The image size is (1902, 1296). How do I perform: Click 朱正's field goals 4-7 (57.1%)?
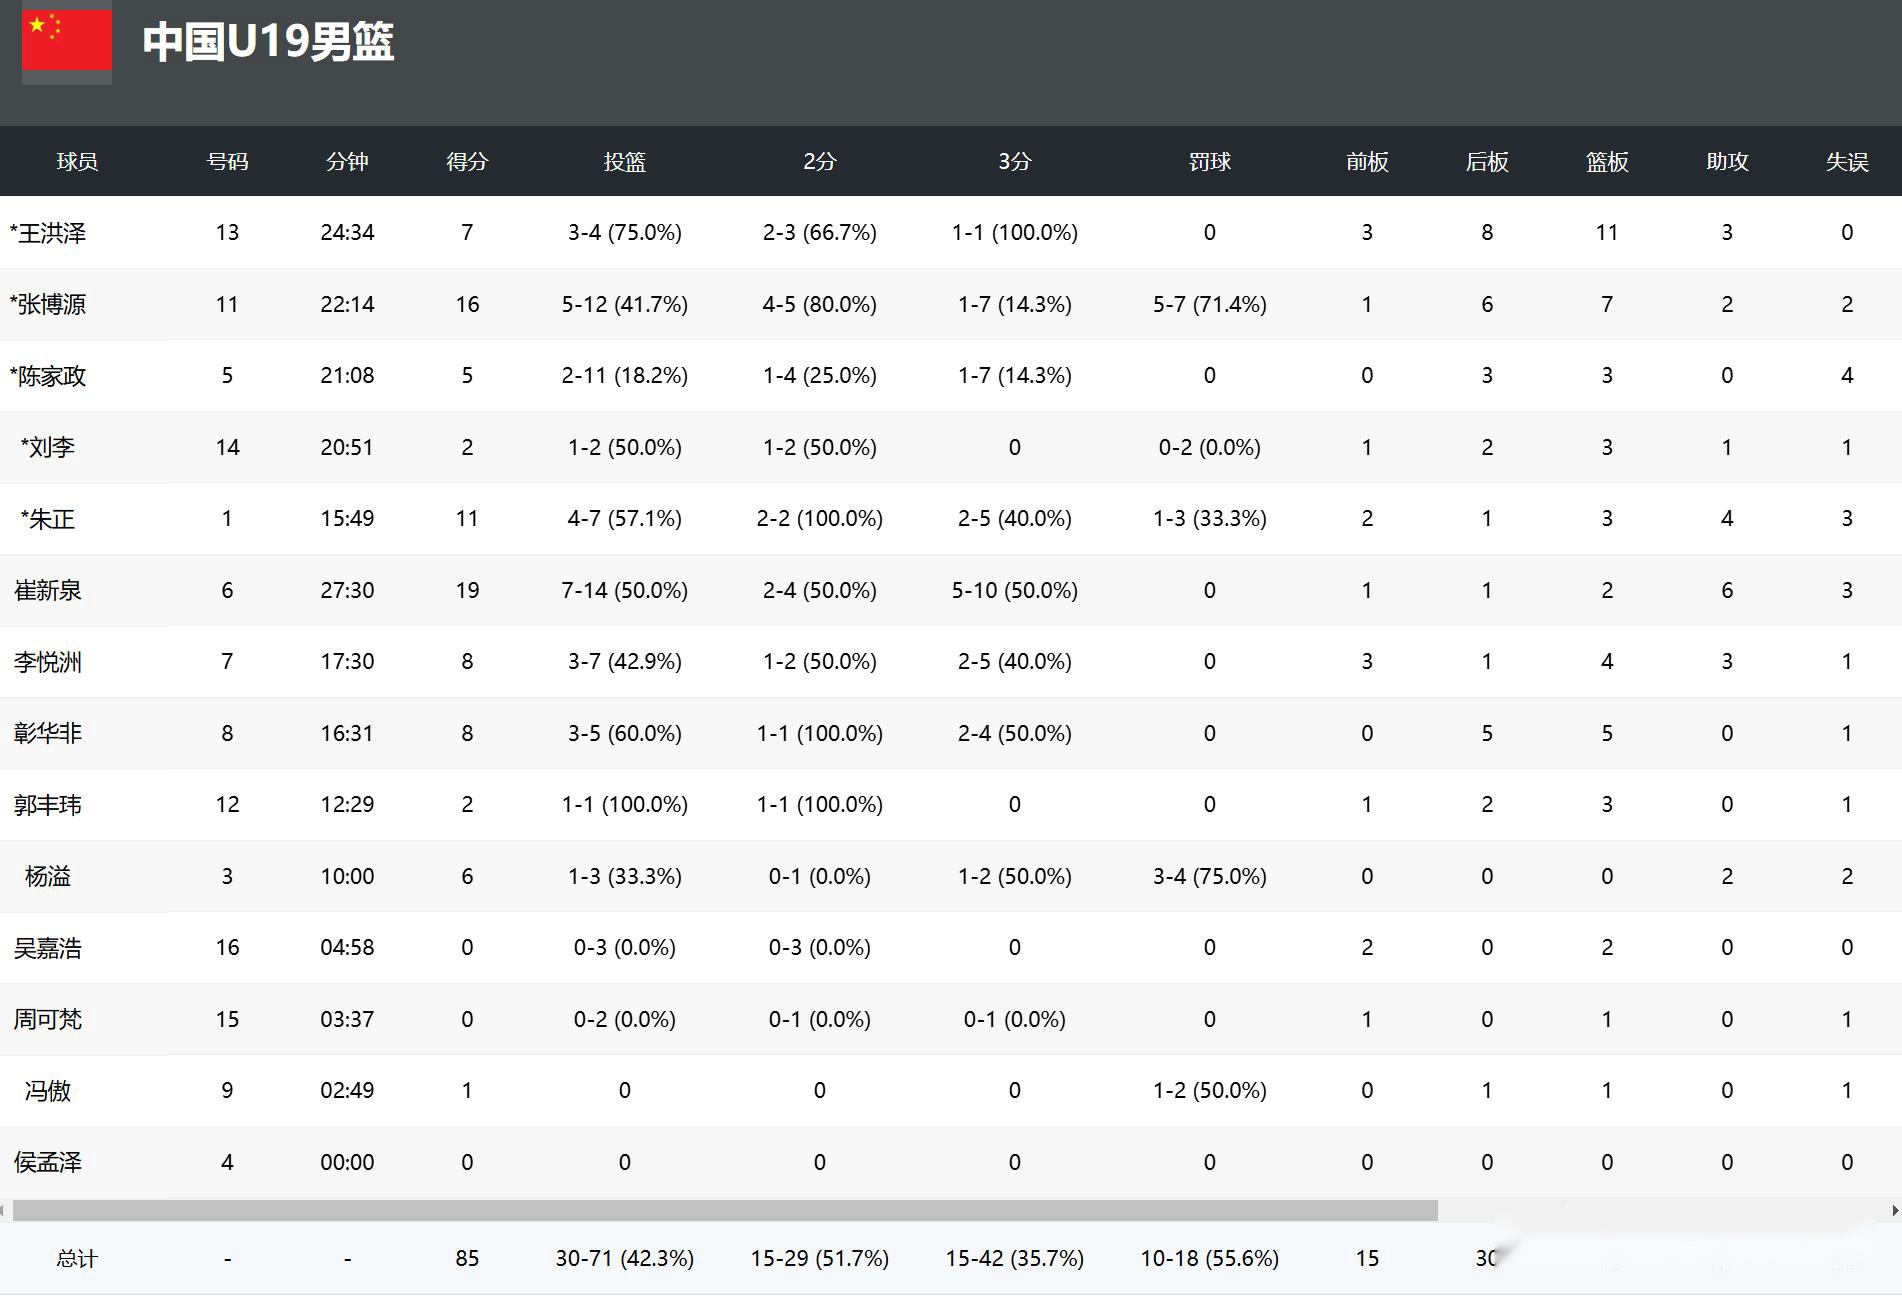click(x=625, y=518)
